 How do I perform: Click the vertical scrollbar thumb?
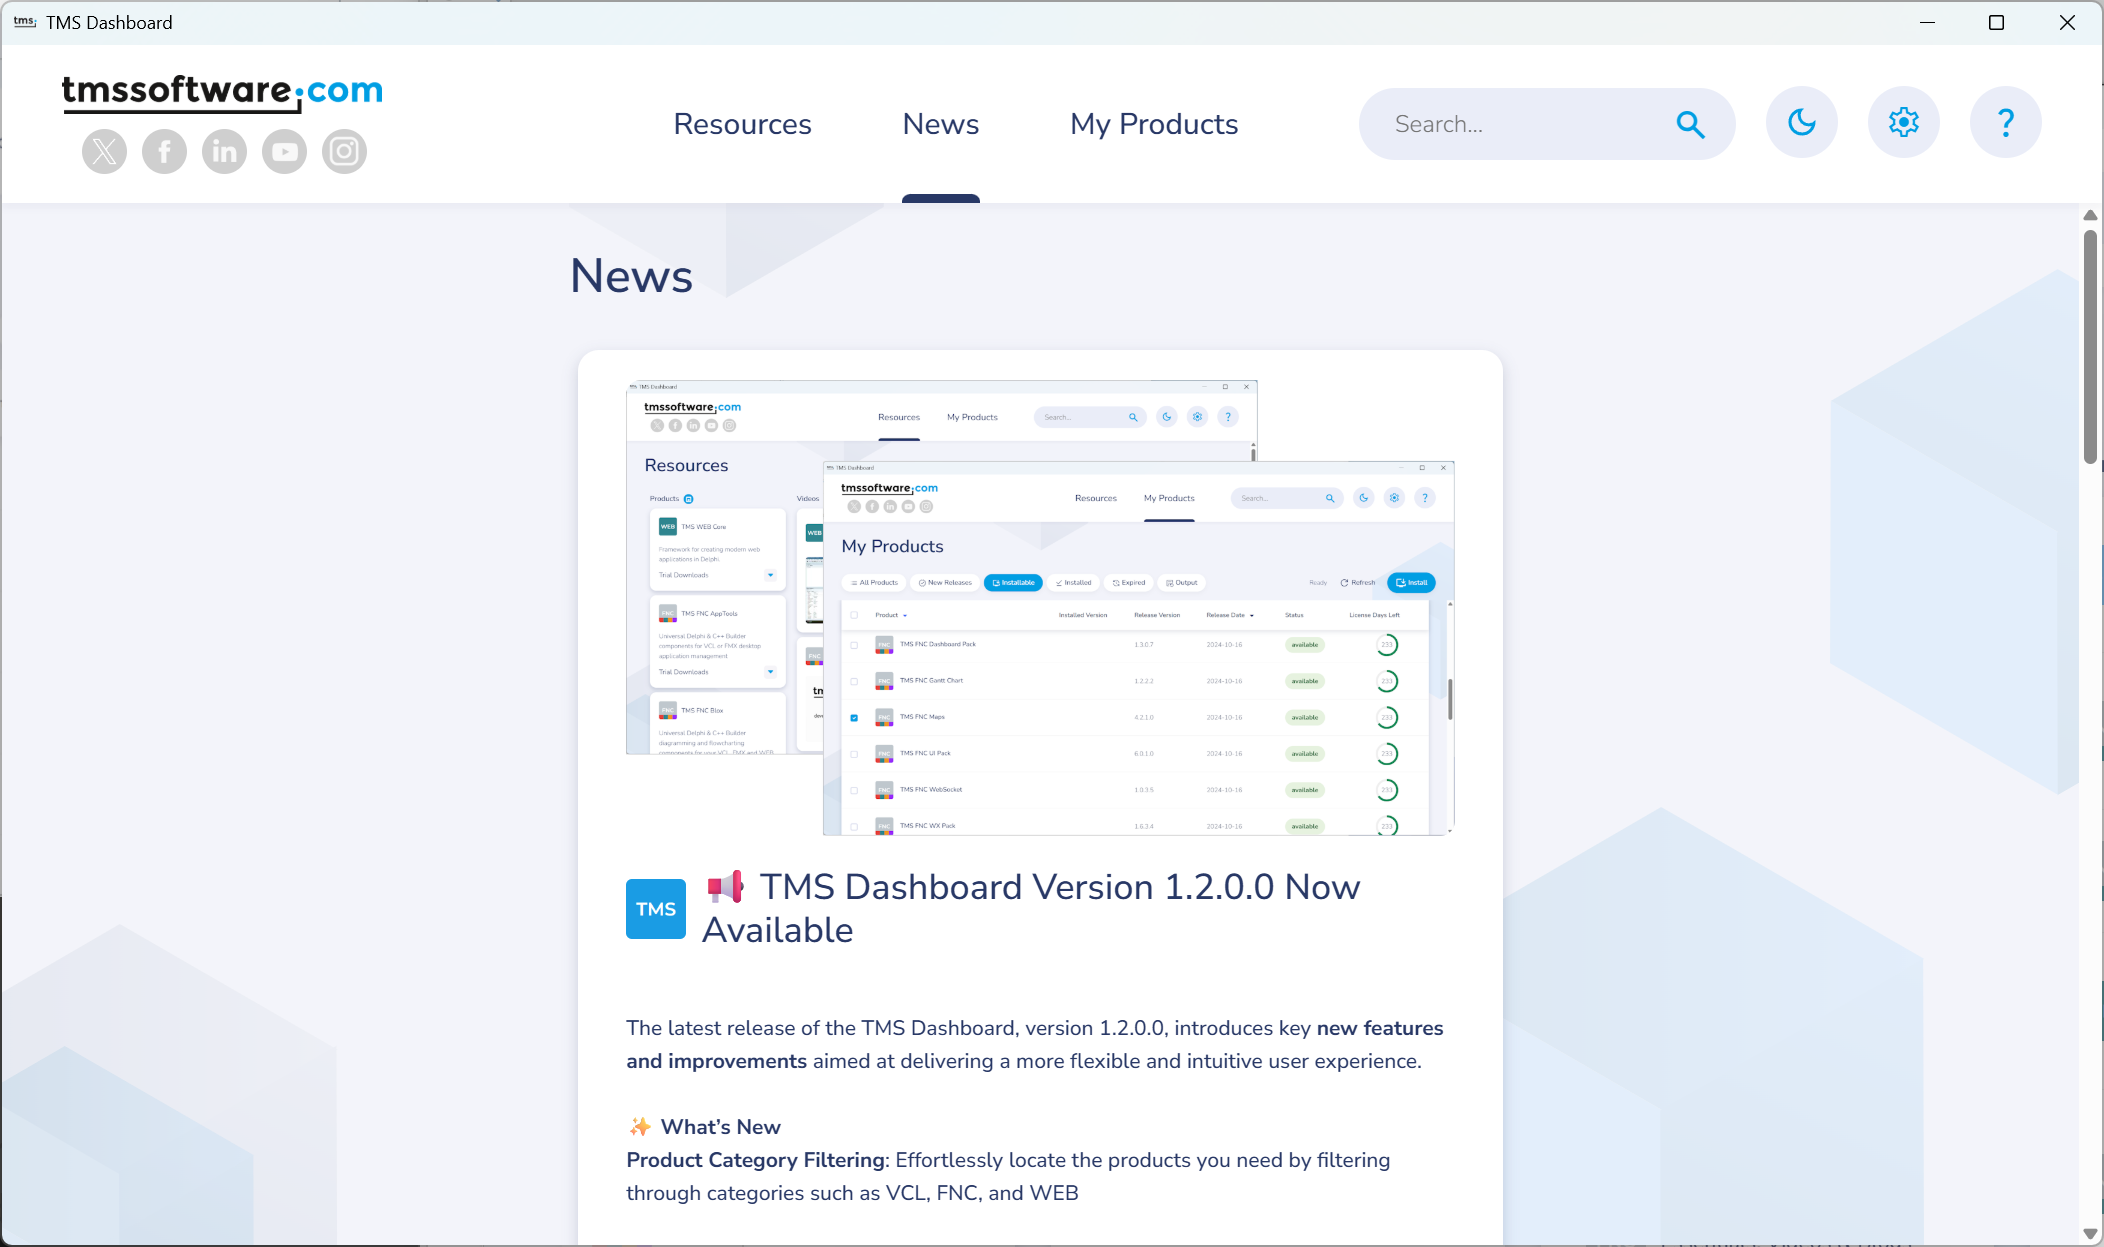point(2089,345)
